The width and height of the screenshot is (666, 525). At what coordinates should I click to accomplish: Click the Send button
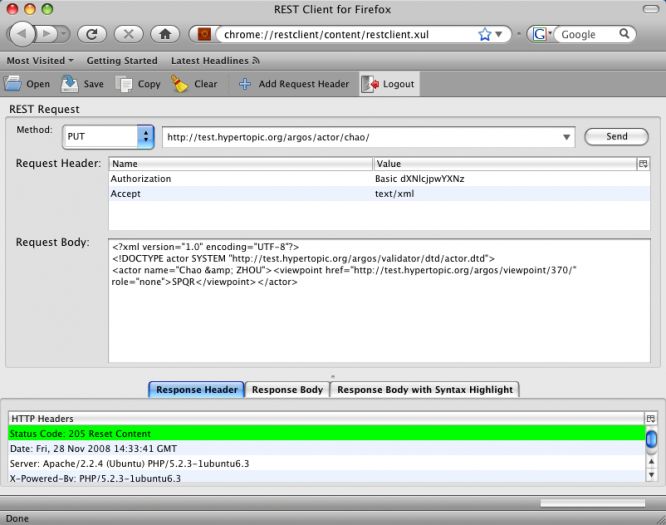[x=616, y=136]
